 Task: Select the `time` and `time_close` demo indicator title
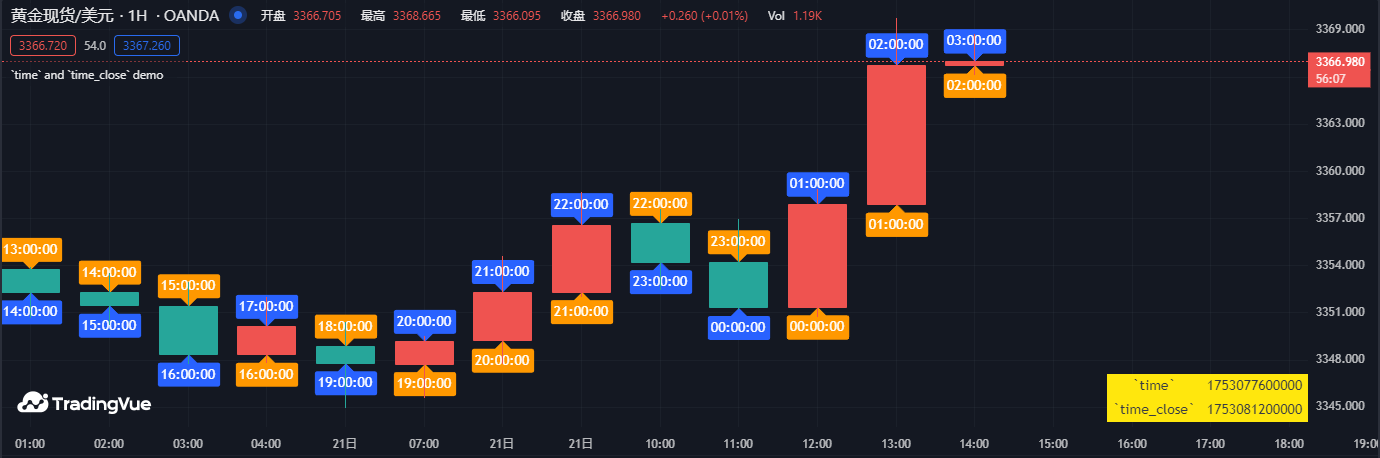point(86,75)
